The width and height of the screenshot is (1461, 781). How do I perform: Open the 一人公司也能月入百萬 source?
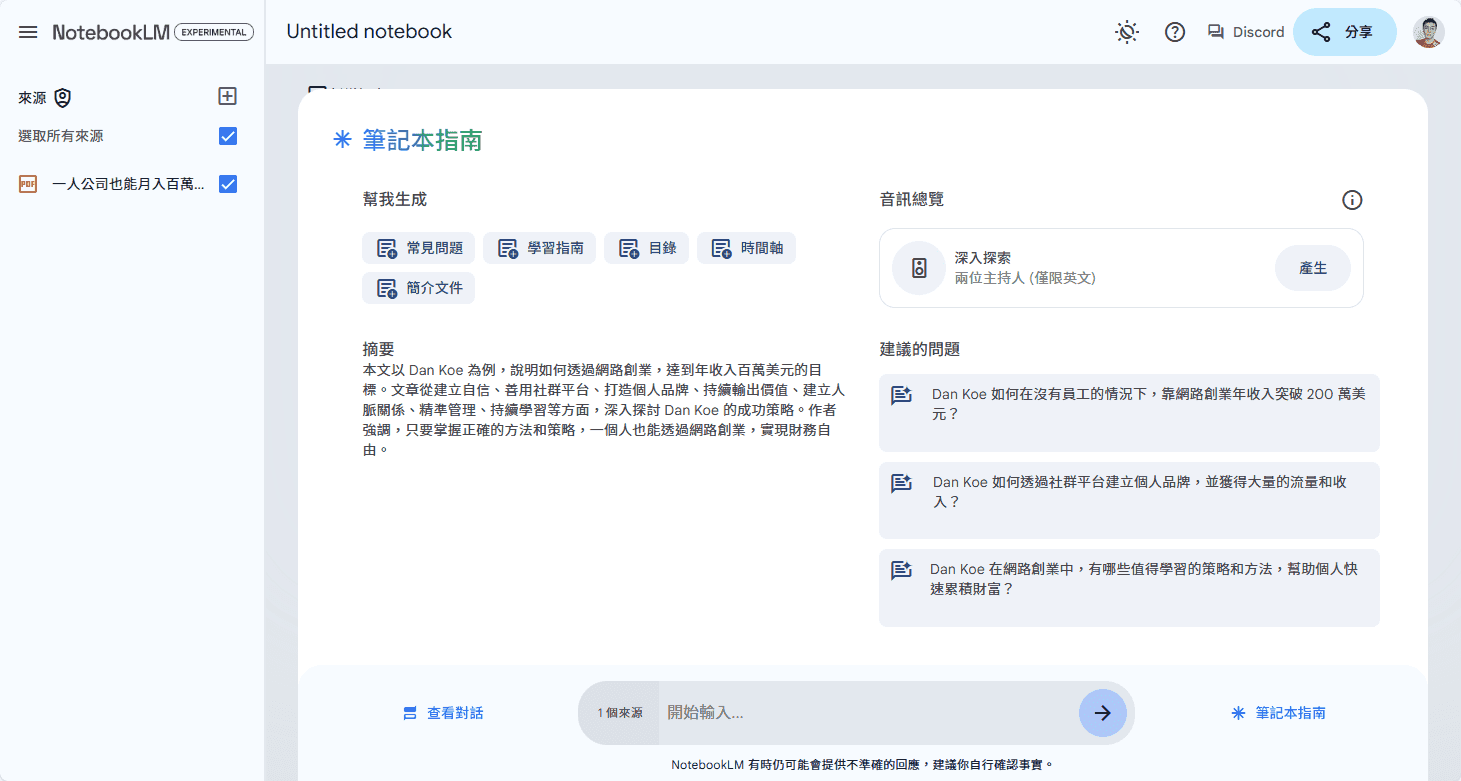tap(129, 184)
